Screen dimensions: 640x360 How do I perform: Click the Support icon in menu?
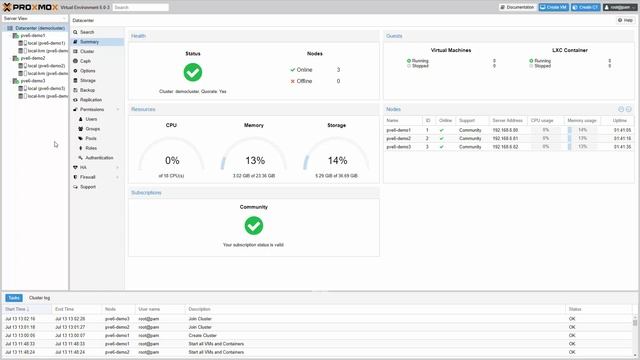(x=75, y=187)
